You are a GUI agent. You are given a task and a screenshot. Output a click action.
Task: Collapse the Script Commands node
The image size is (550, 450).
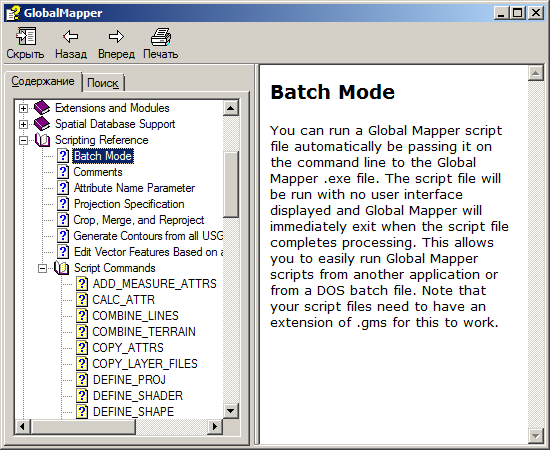(42, 268)
